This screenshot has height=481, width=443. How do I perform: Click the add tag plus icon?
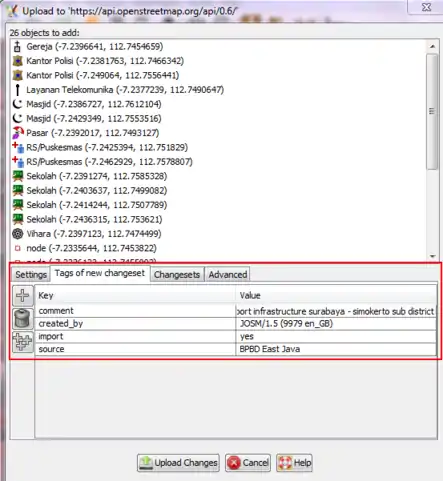(x=23, y=295)
